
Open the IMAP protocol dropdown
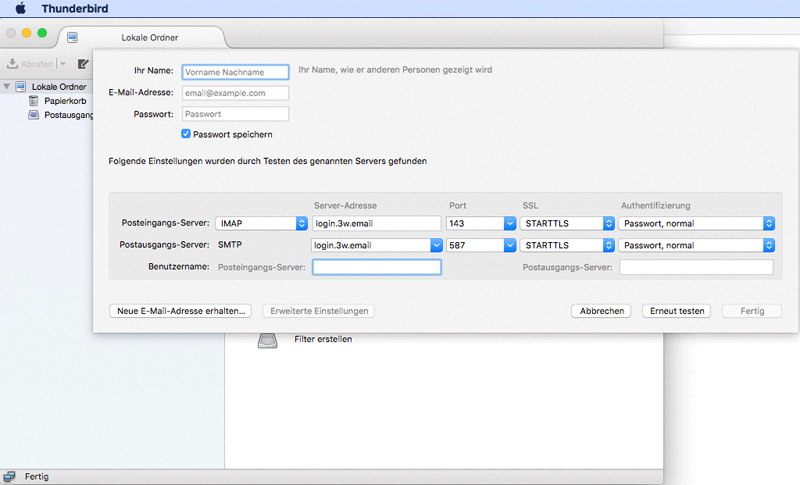point(262,223)
